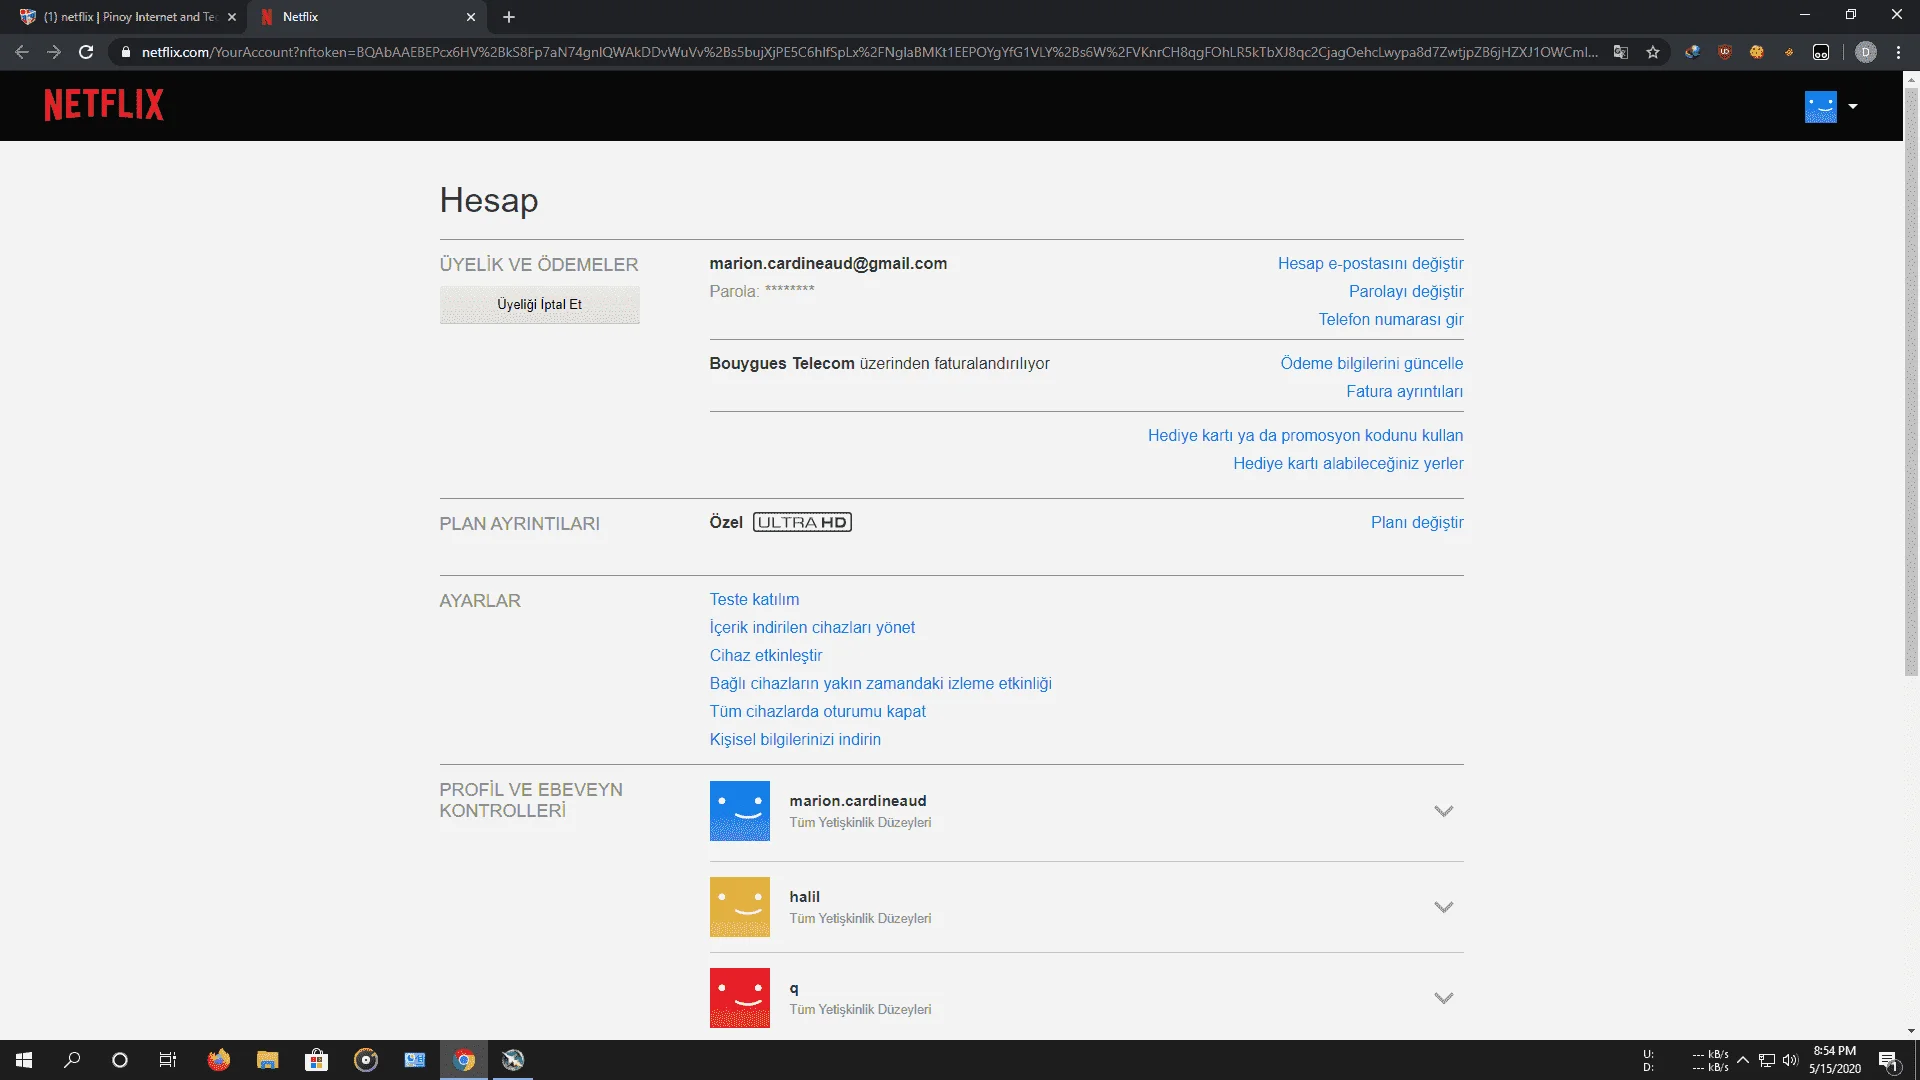Screen dimensions: 1920x1080
Task: Expand the marion.cardineaud profile chevron
Action: pos(1443,811)
